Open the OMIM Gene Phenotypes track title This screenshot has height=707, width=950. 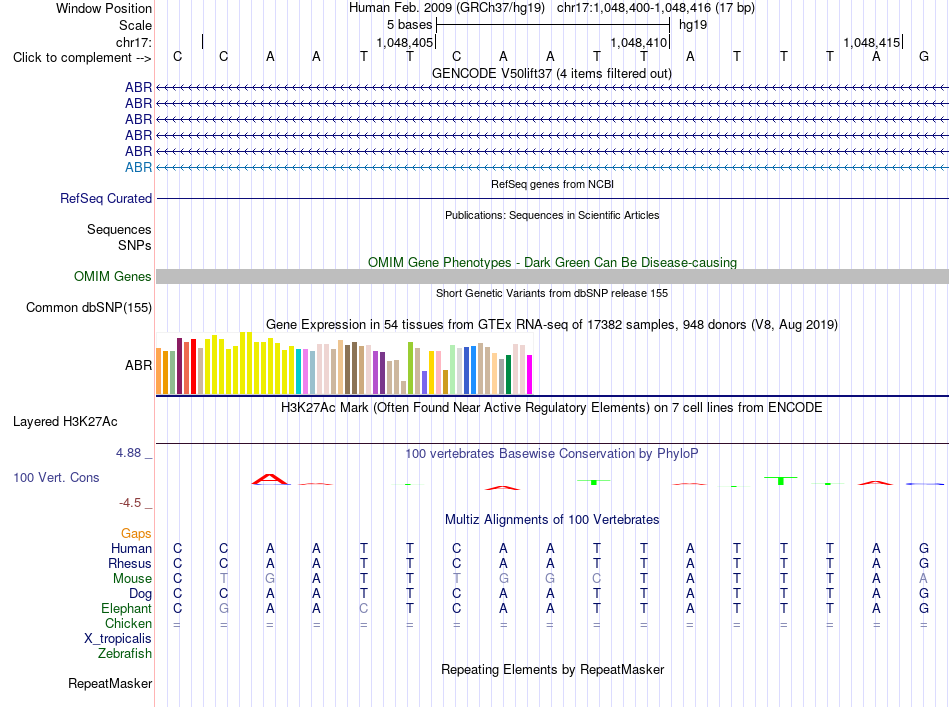coord(552,262)
